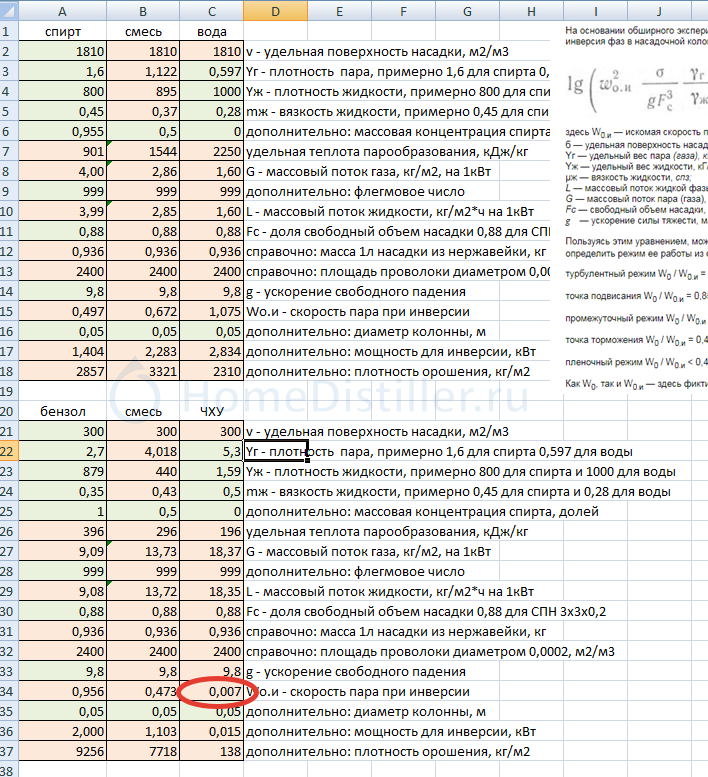The height and width of the screenshot is (777, 708).
Task: Select row 1 header
Action: coord(9,31)
